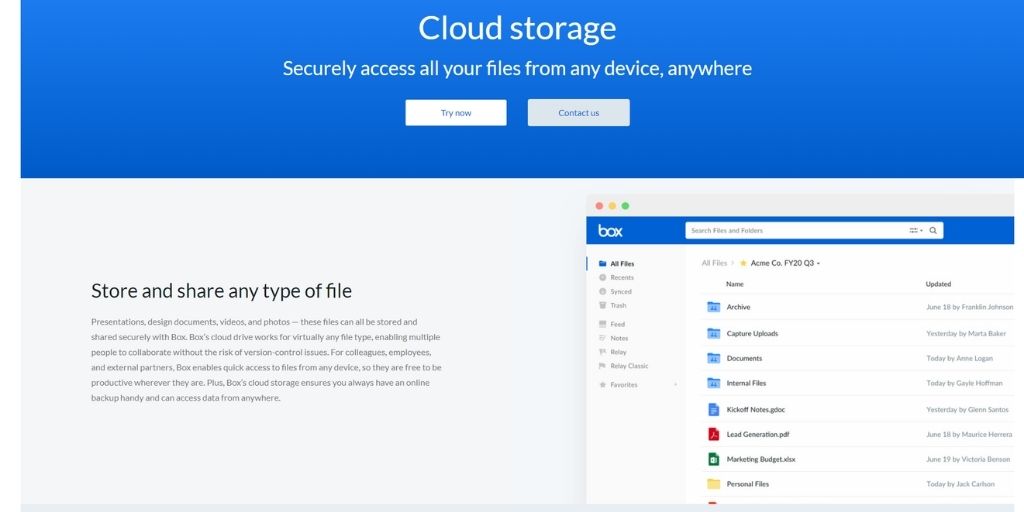Click 'Yesterday by Marta Baker' text
The height and width of the screenshot is (512, 1024).
click(x=966, y=334)
